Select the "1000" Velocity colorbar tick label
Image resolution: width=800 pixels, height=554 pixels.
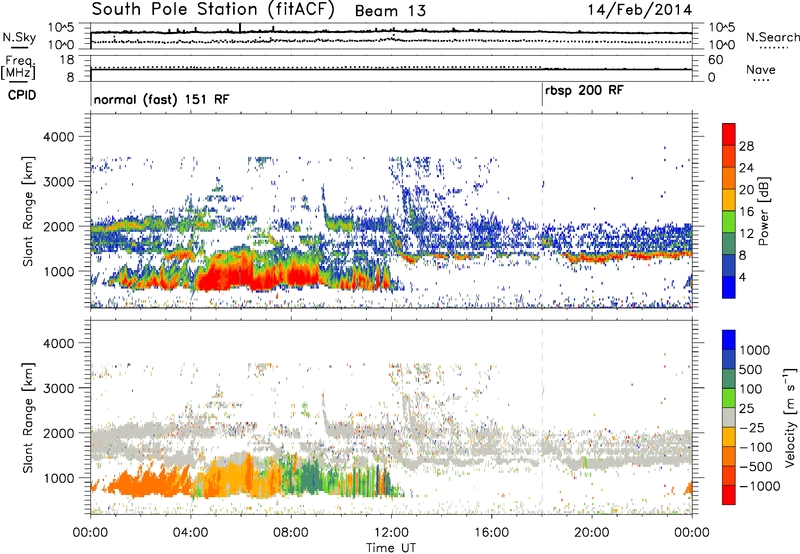point(755,350)
